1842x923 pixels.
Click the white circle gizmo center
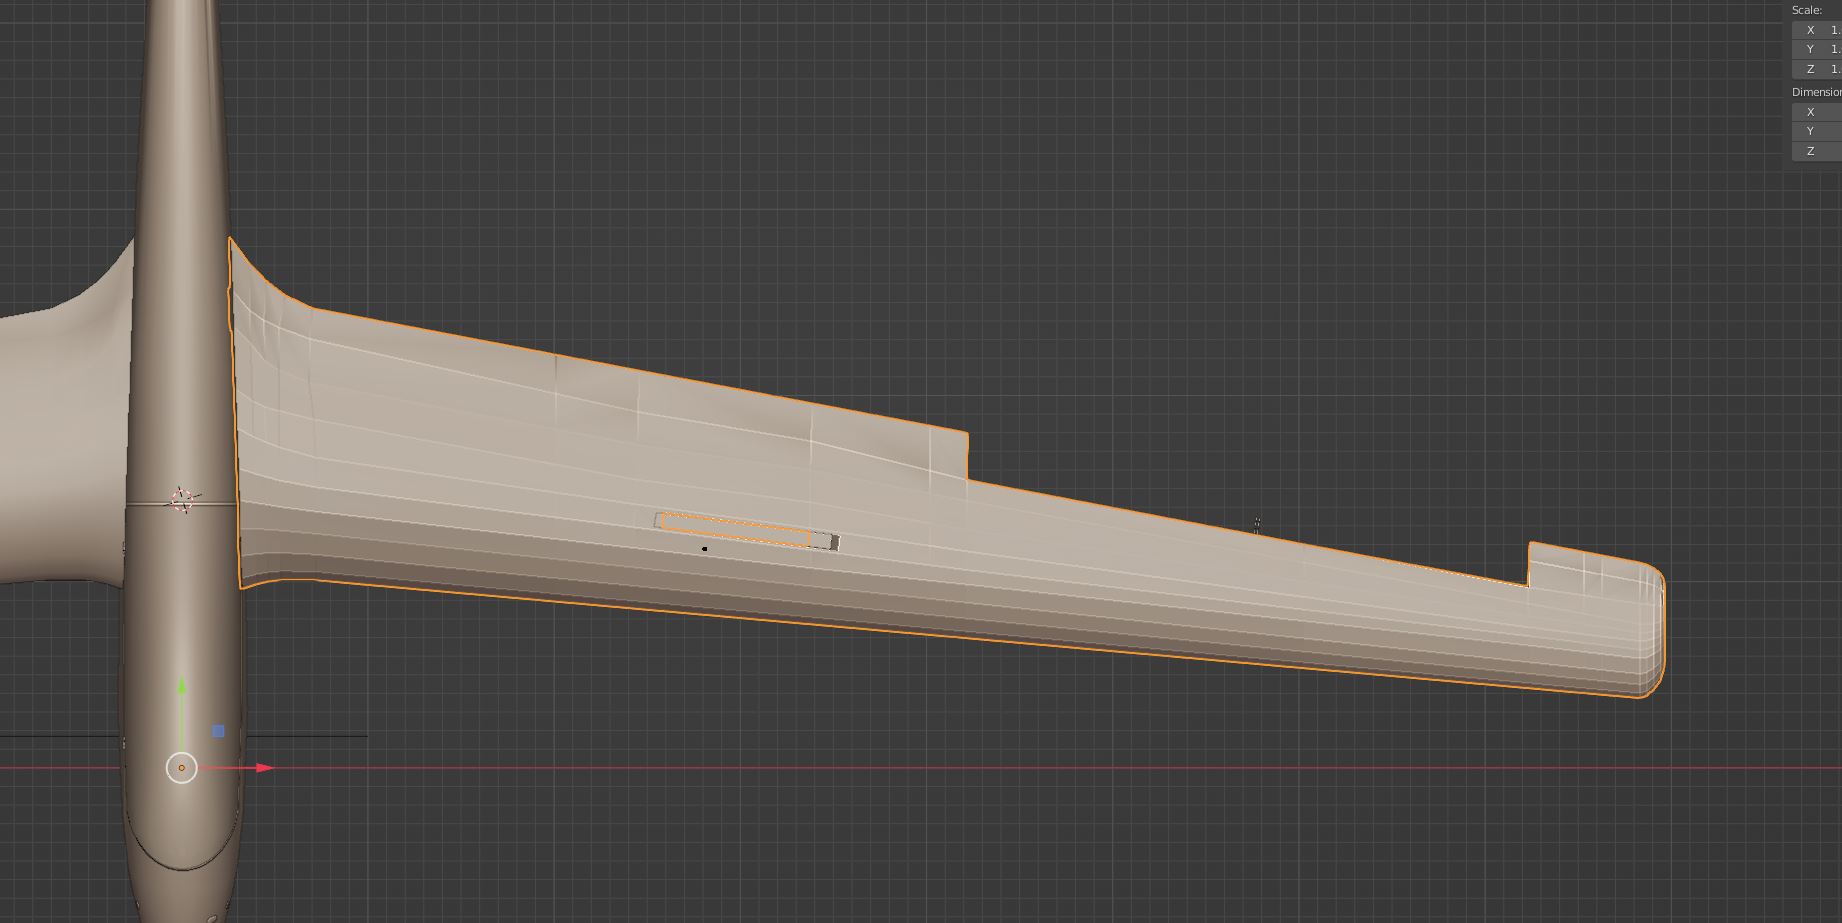pos(181,768)
